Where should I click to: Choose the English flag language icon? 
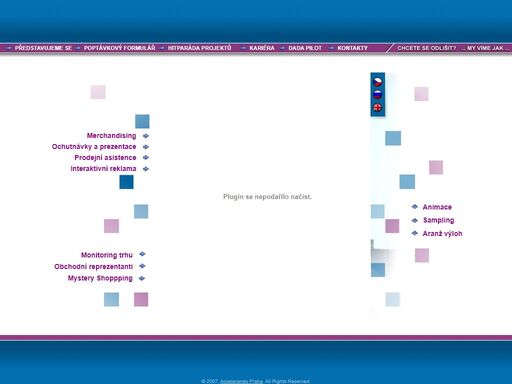click(378, 107)
